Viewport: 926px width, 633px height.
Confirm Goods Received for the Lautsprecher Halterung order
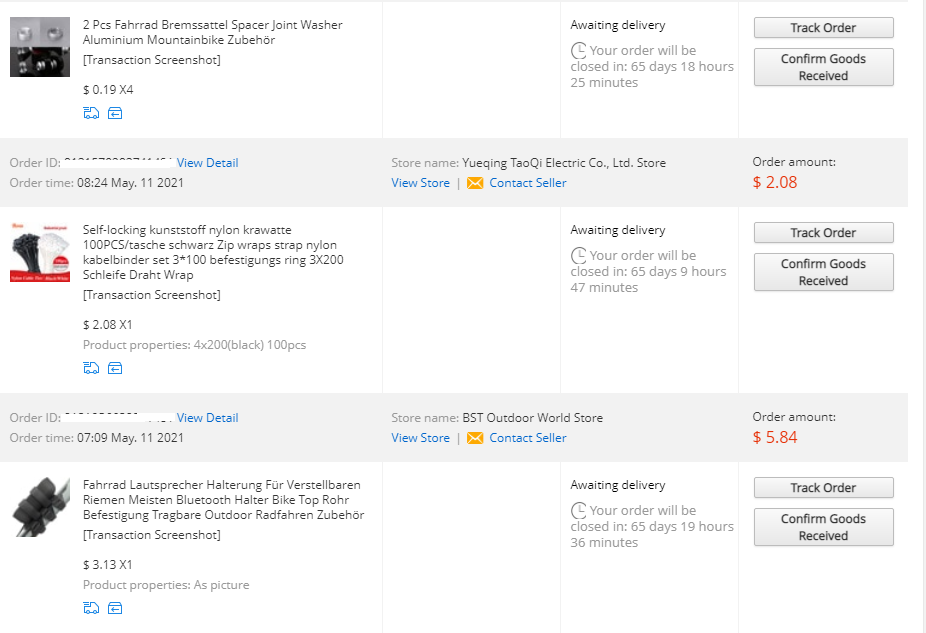tap(823, 527)
